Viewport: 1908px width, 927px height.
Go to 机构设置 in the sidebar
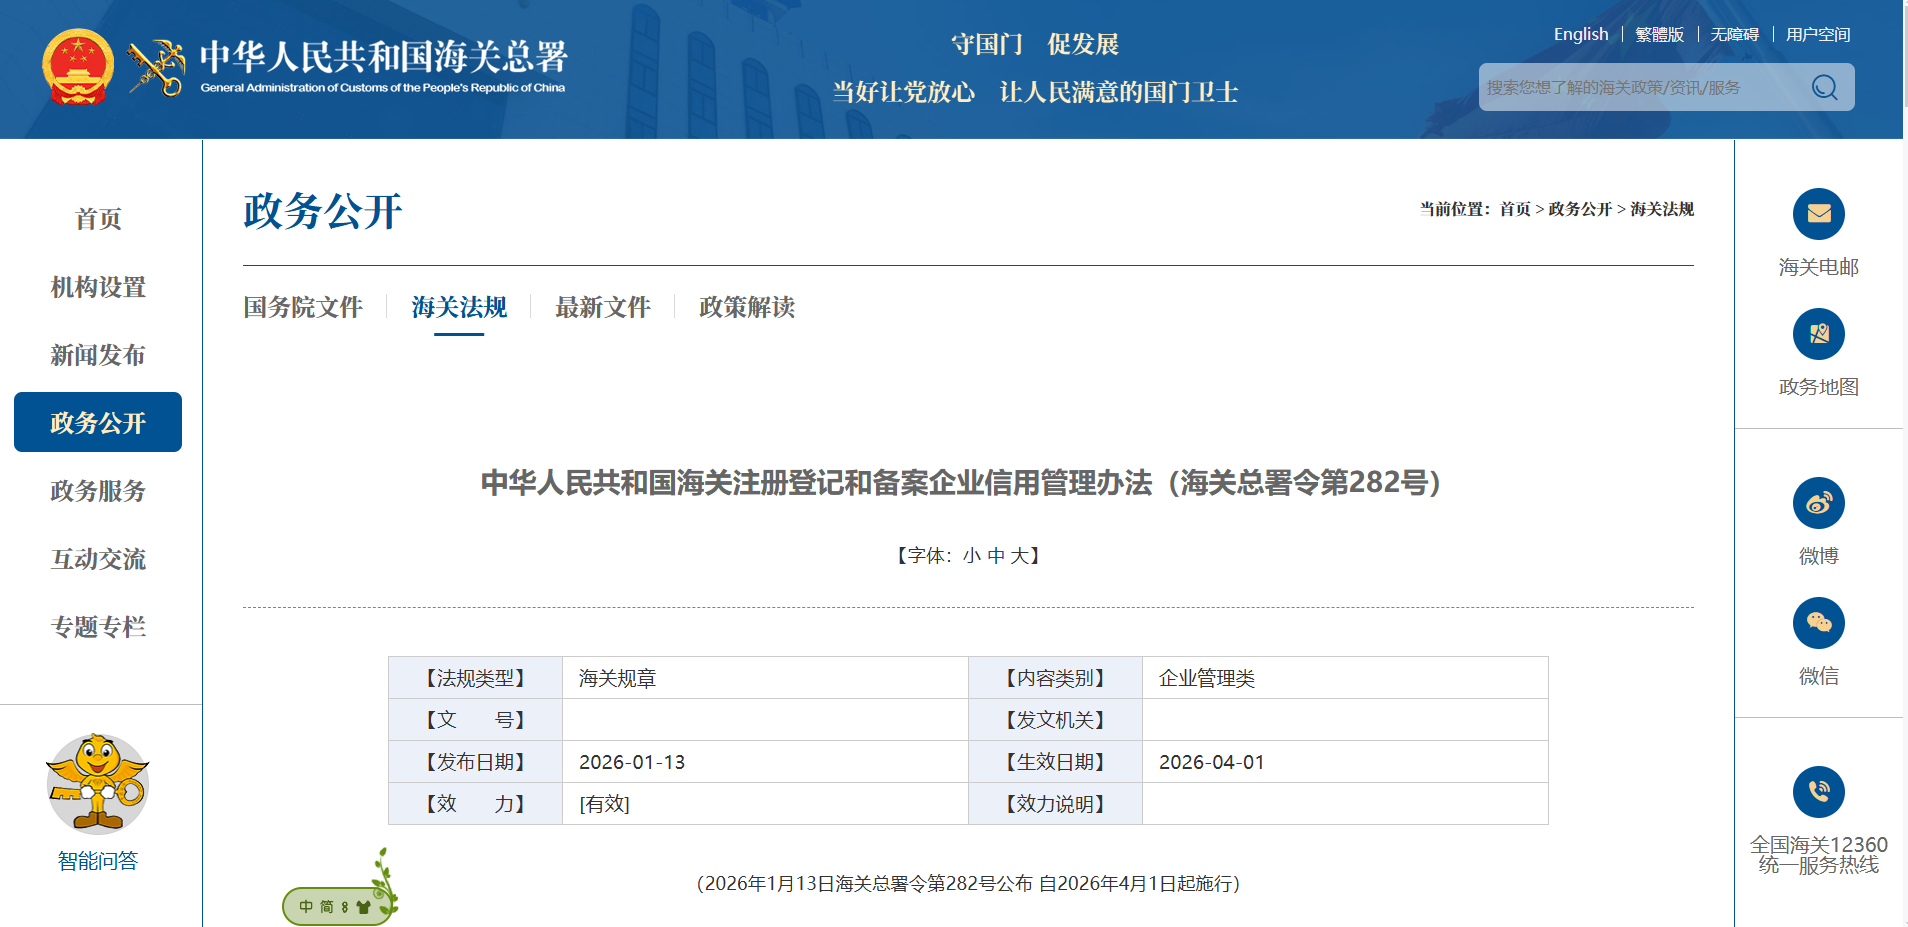coord(98,287)
